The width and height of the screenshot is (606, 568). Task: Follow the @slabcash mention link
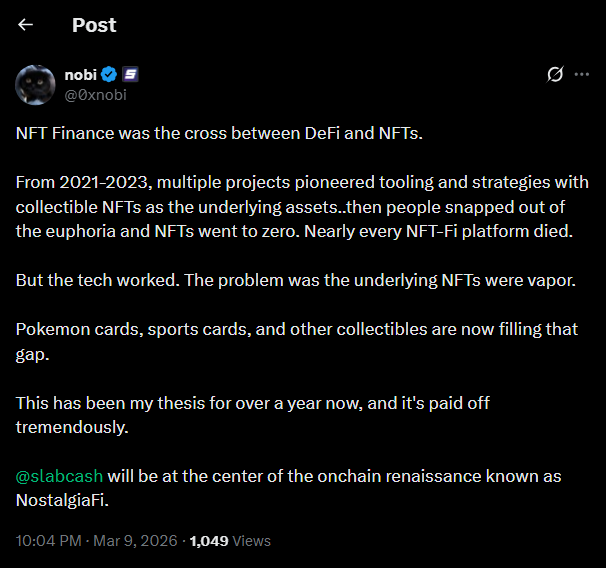59,475
